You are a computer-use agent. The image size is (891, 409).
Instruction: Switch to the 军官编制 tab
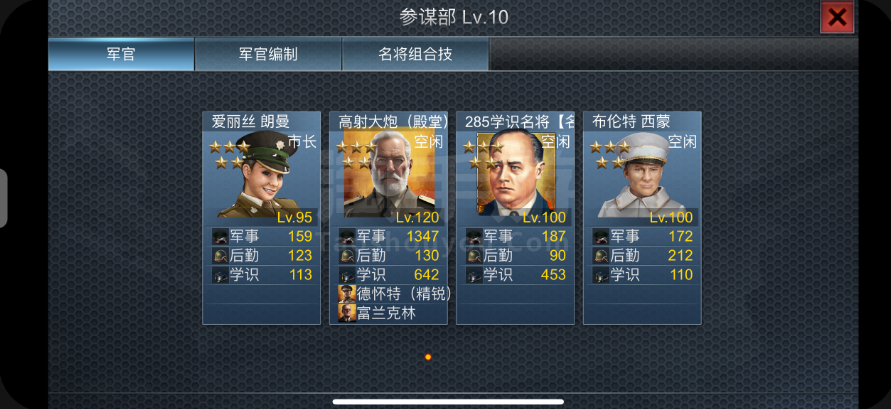point(268,54)
